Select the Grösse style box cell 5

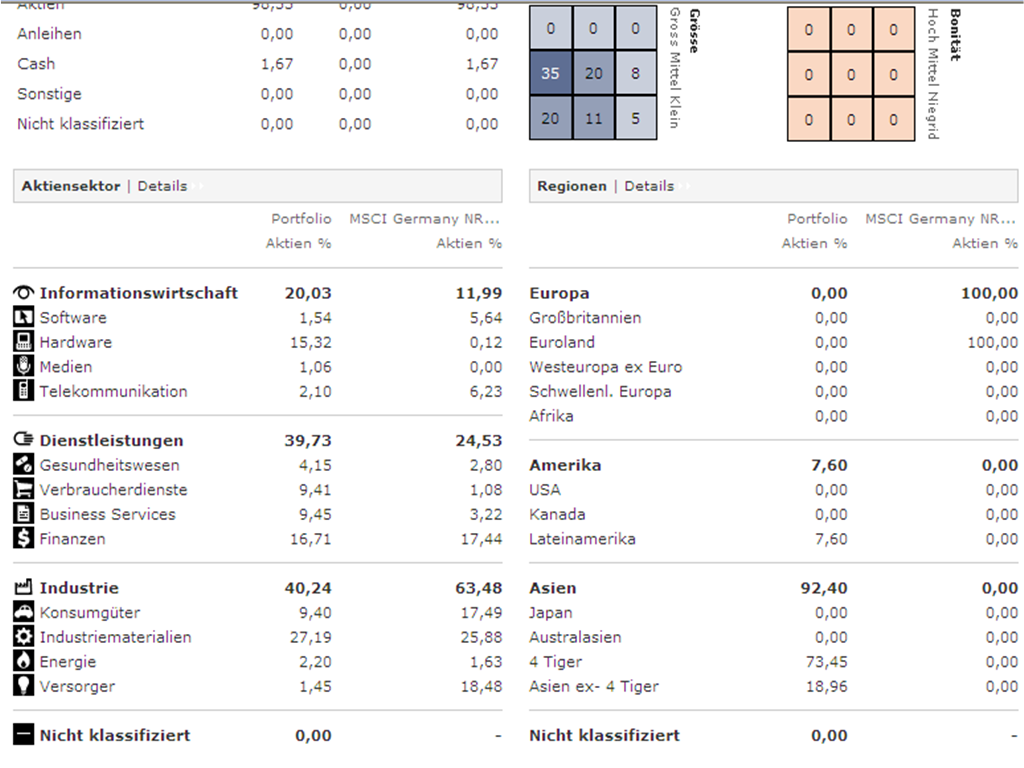(x=635, y=118)
